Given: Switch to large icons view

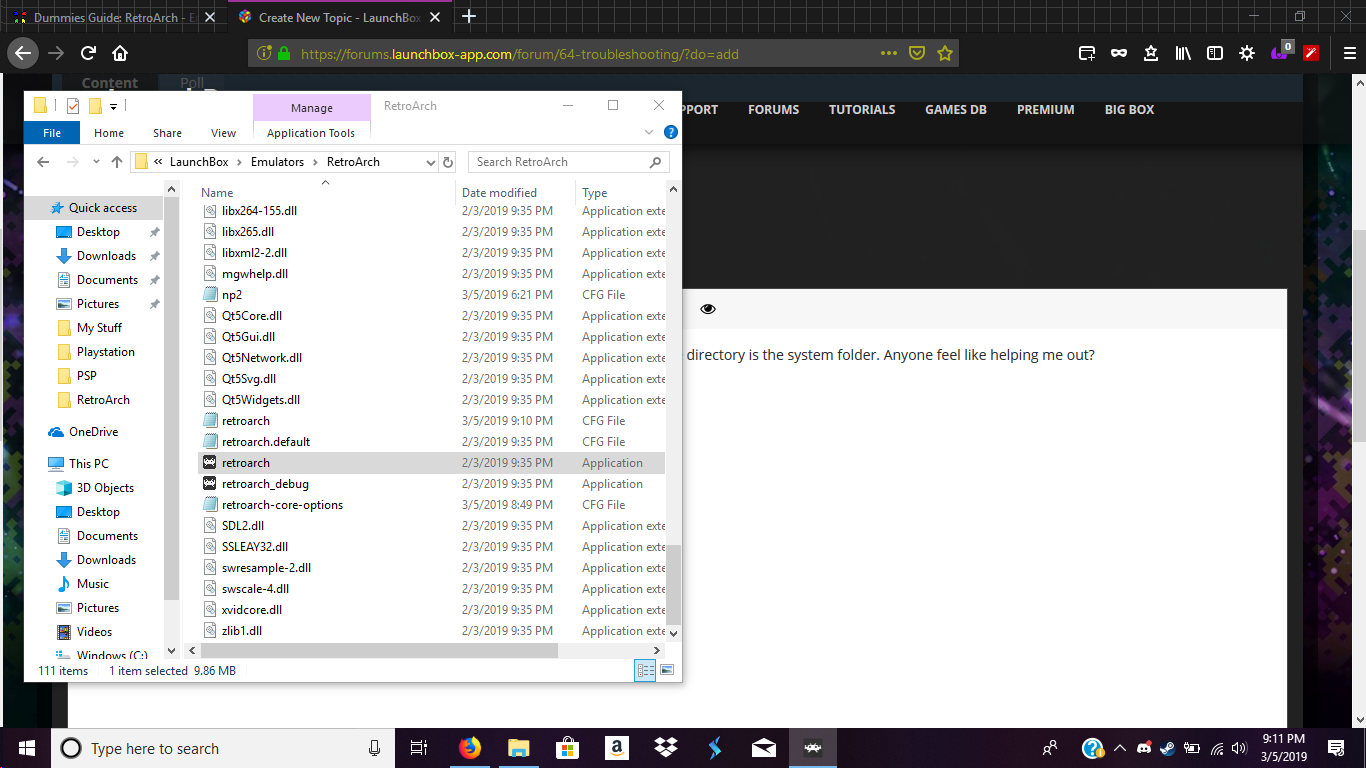Looking at the screenshot, I should pyautogui.click(x=667, y=670).
